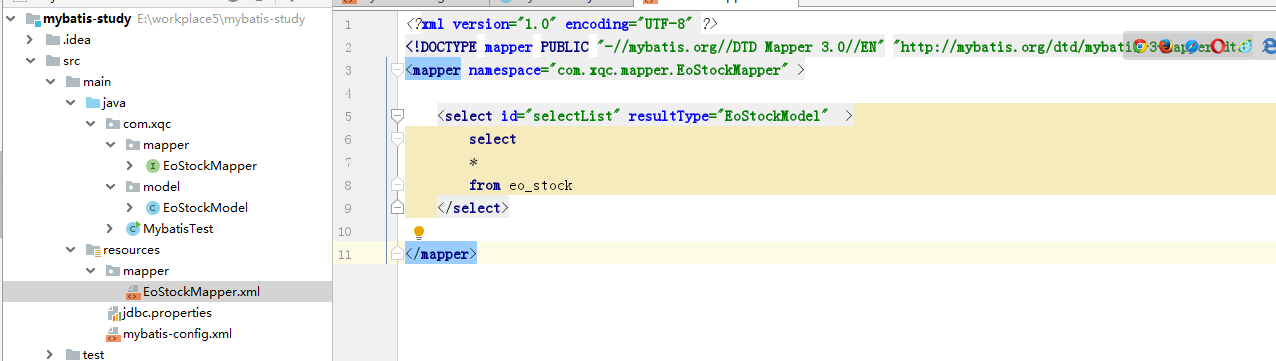
Task: Click the fold end marker at line 11
Action: click(x=397, y=254)
